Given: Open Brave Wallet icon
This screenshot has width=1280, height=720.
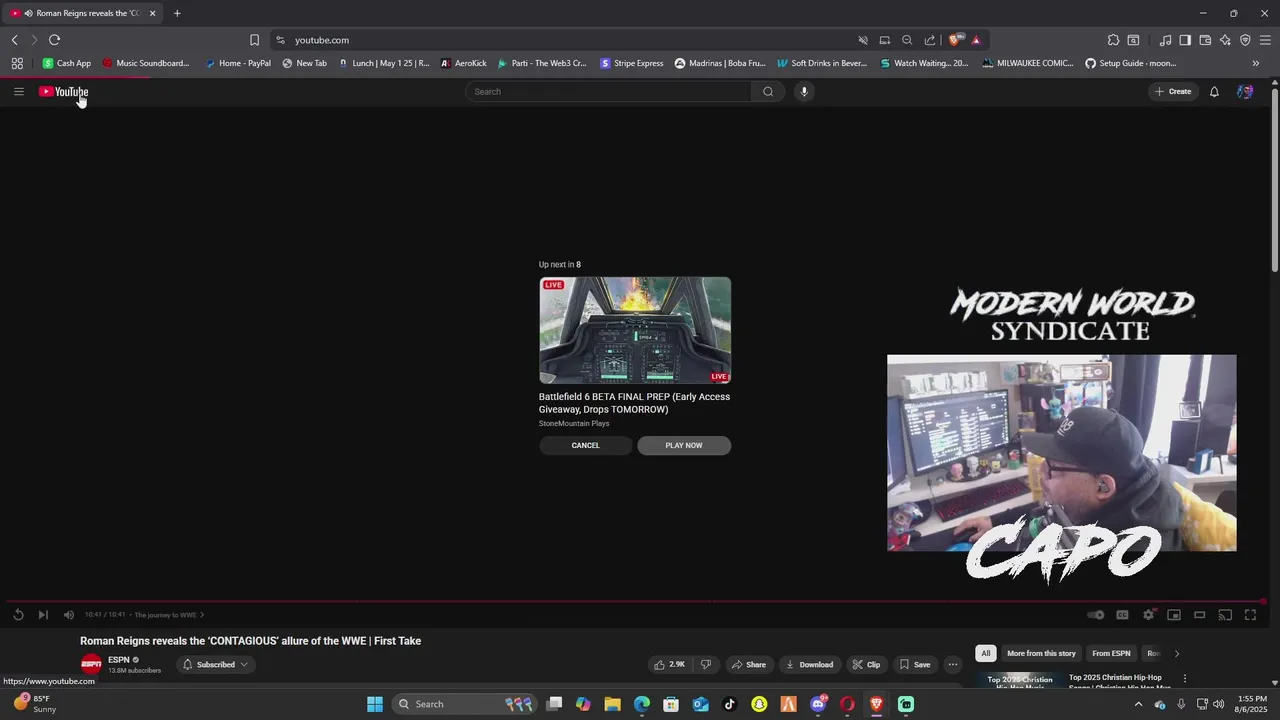Looking at the screenshot, I should tap(1205, 40).
